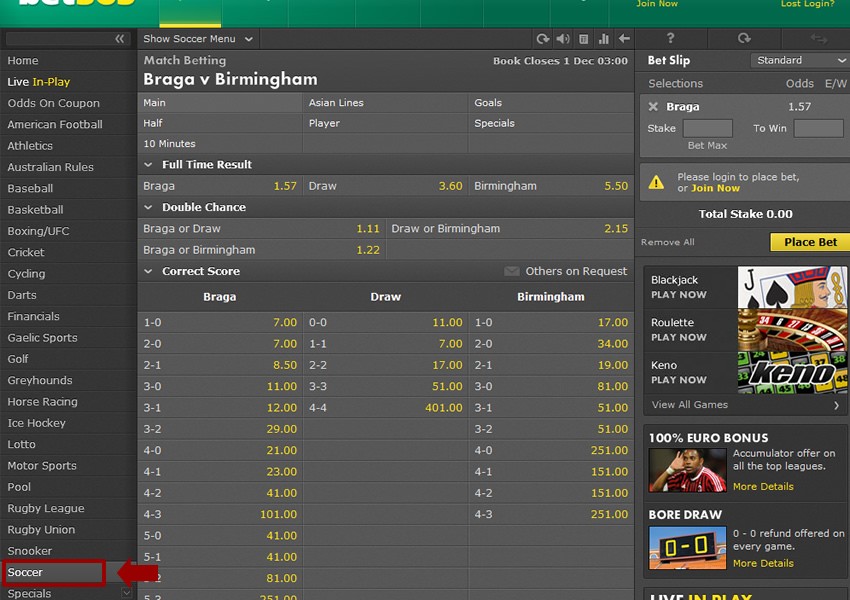Select Draw full time result at 3.60
850x600 pixels.
385,186
